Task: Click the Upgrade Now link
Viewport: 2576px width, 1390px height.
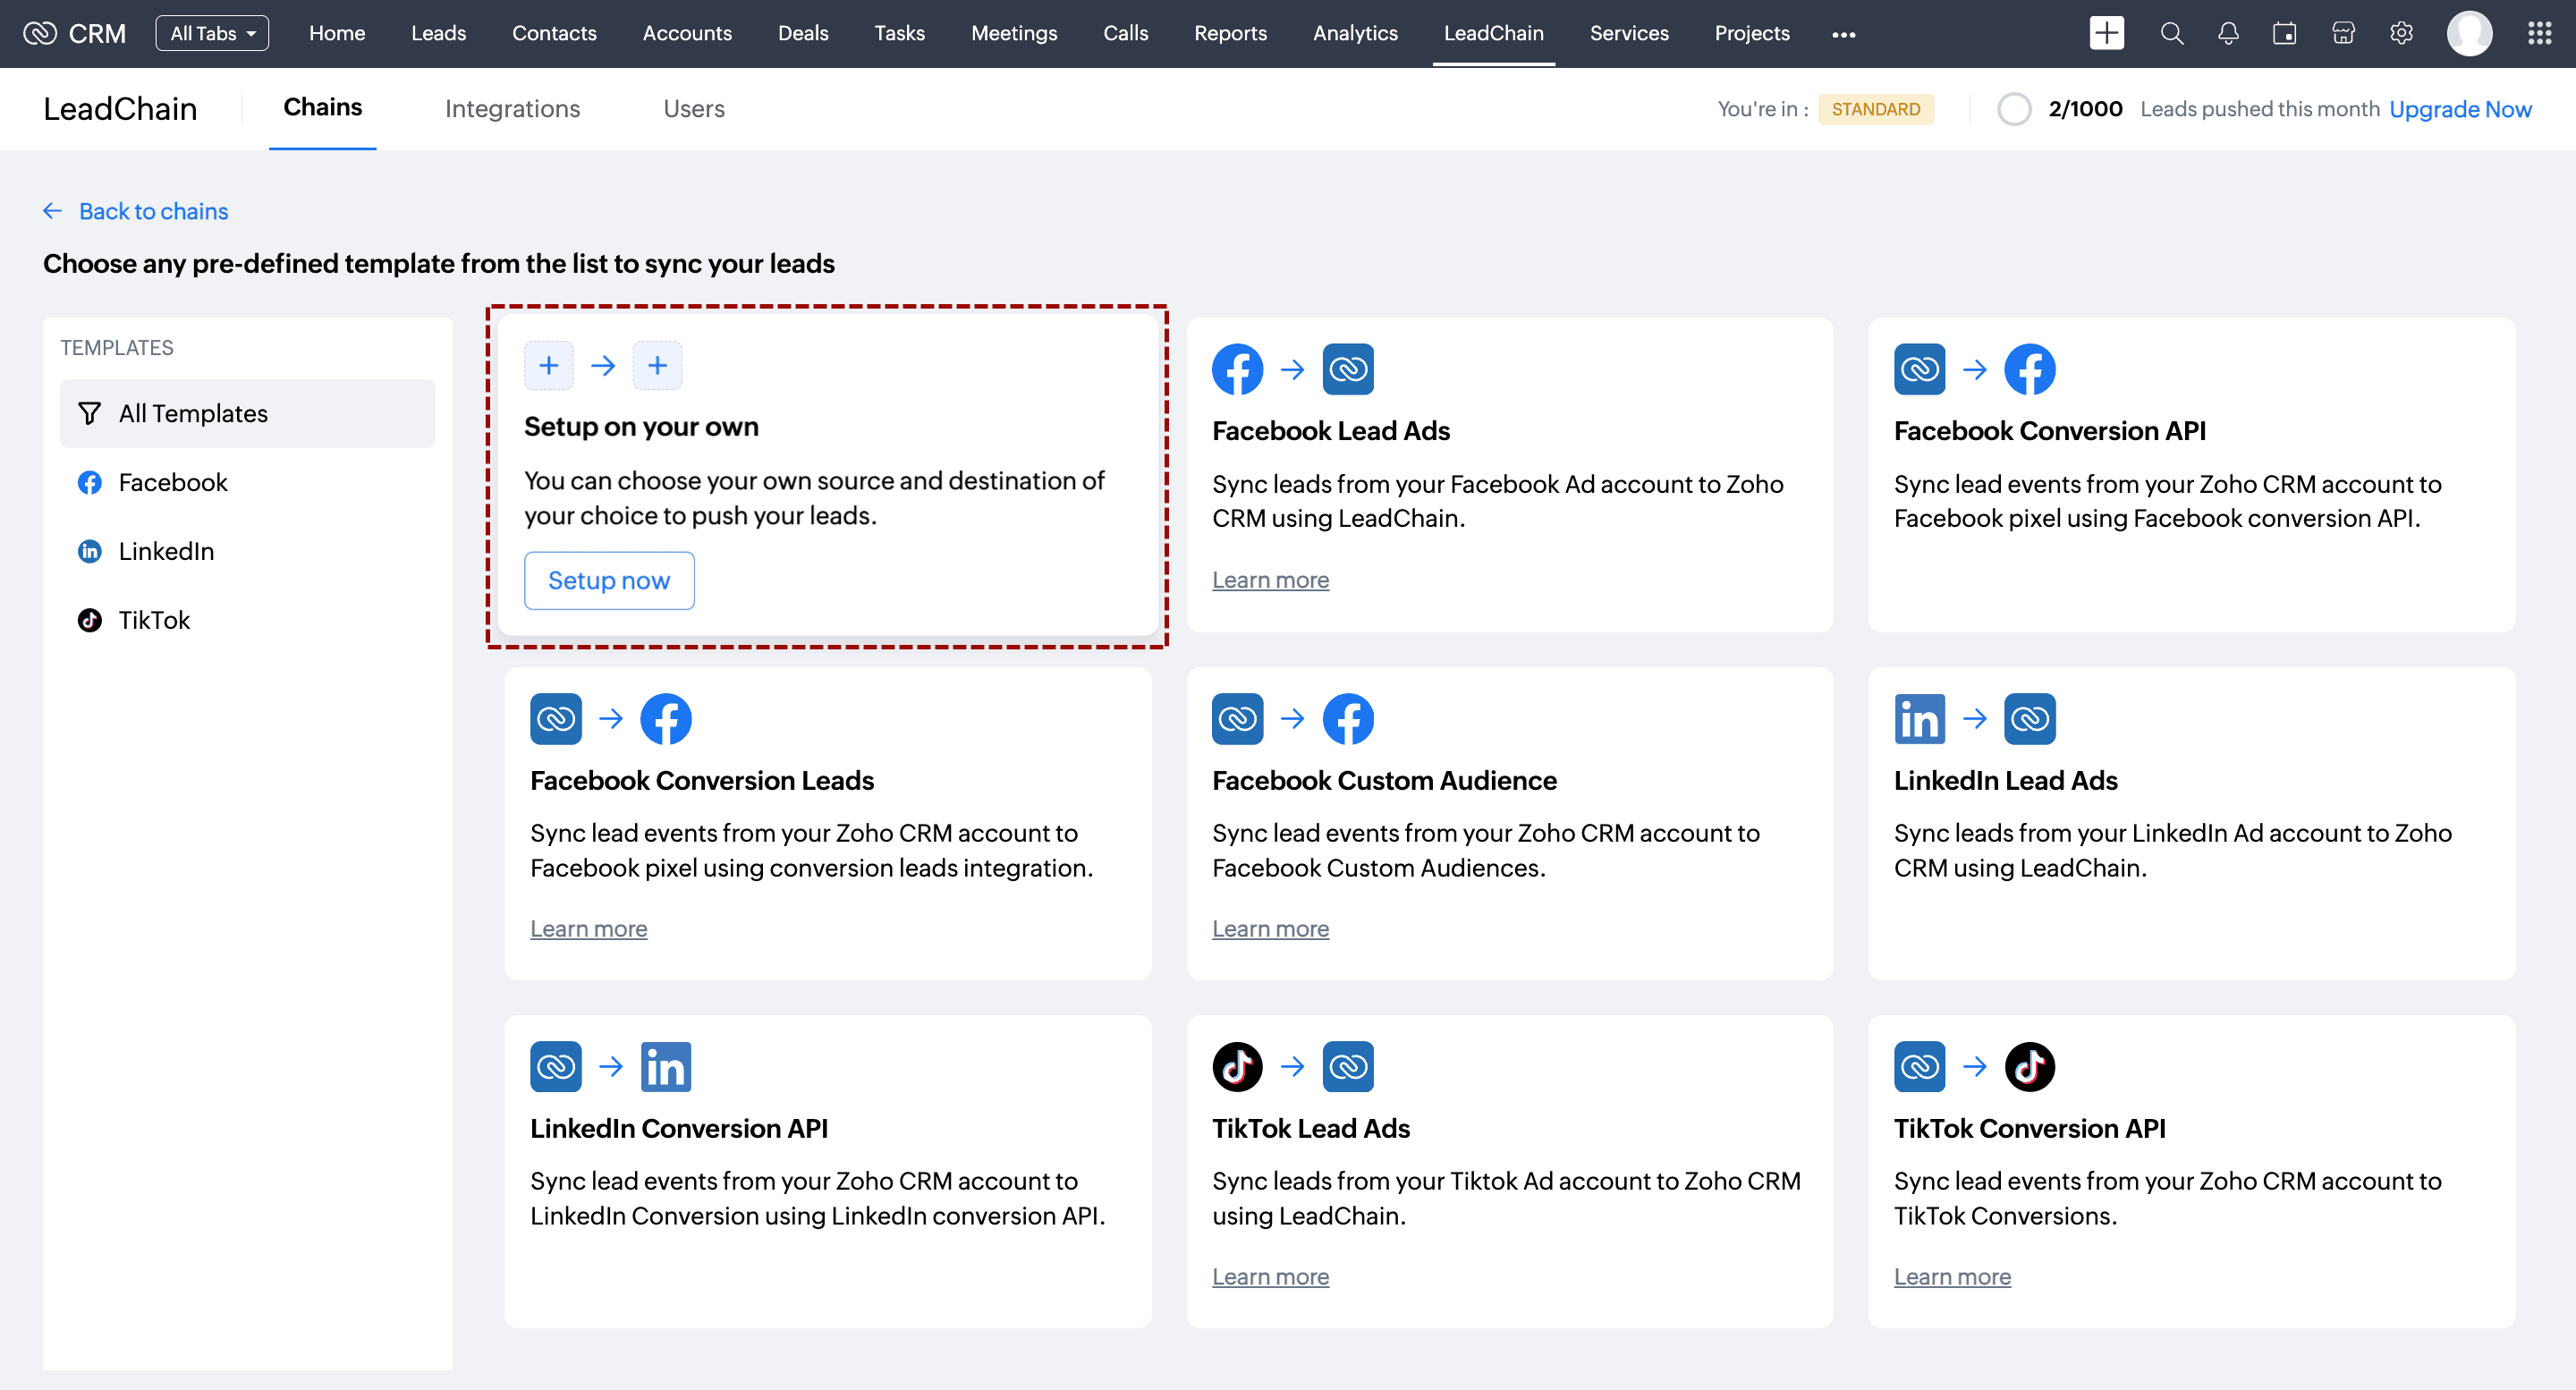Action: [x=2460, y=108]
